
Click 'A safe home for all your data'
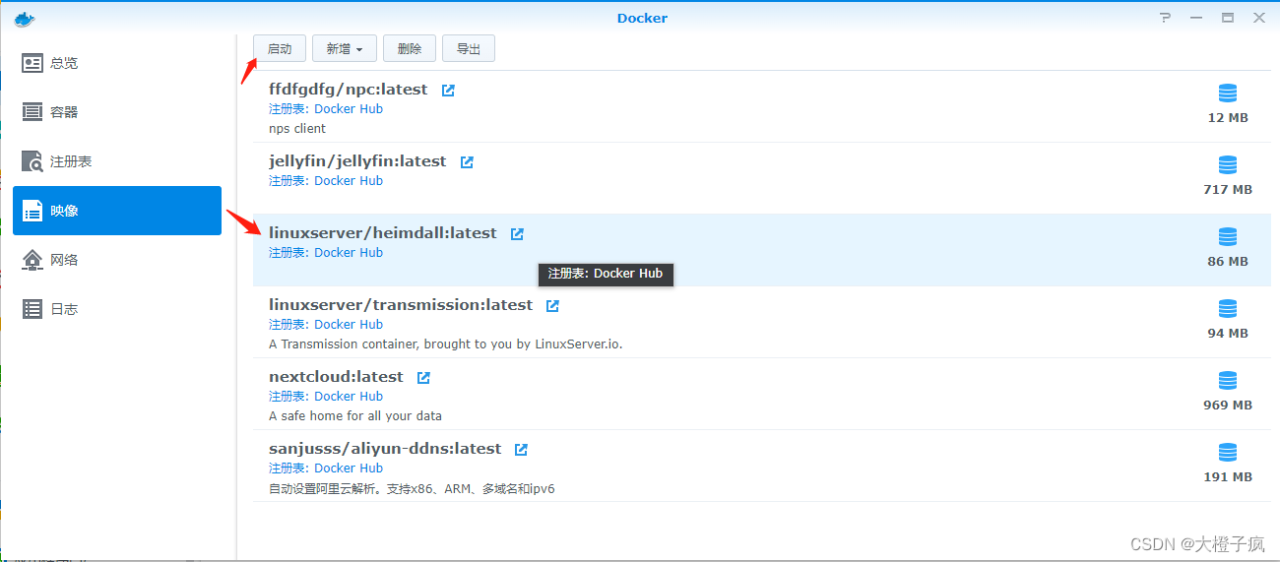tap(355, 416)
